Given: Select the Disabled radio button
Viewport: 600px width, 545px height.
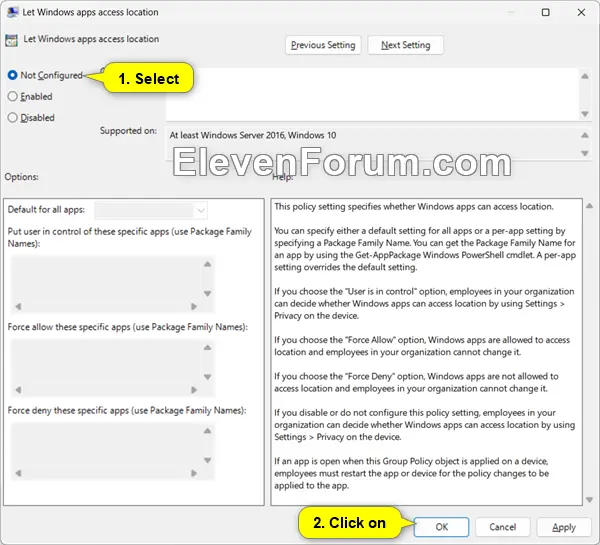Looking at the screenshot, I should [13, 117].
